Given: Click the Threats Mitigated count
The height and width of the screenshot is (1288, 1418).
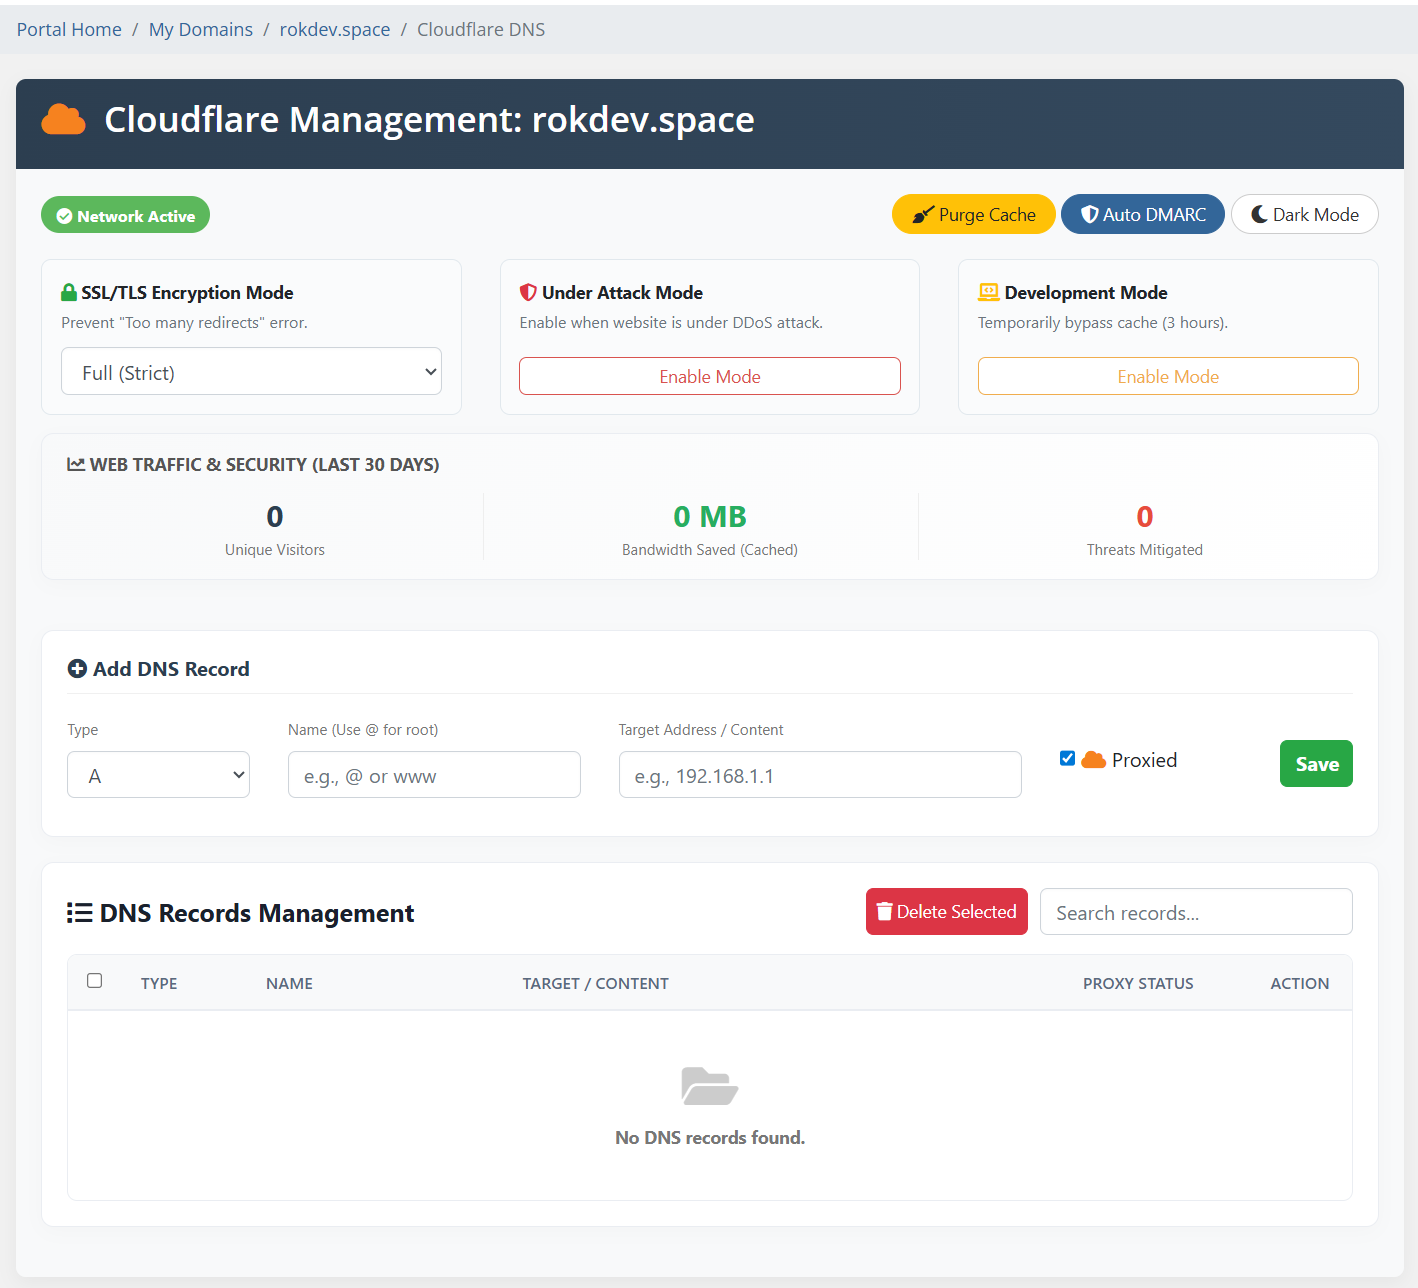Looking at the screenshot, I should pyautogui.click(x=1145, y=517).
